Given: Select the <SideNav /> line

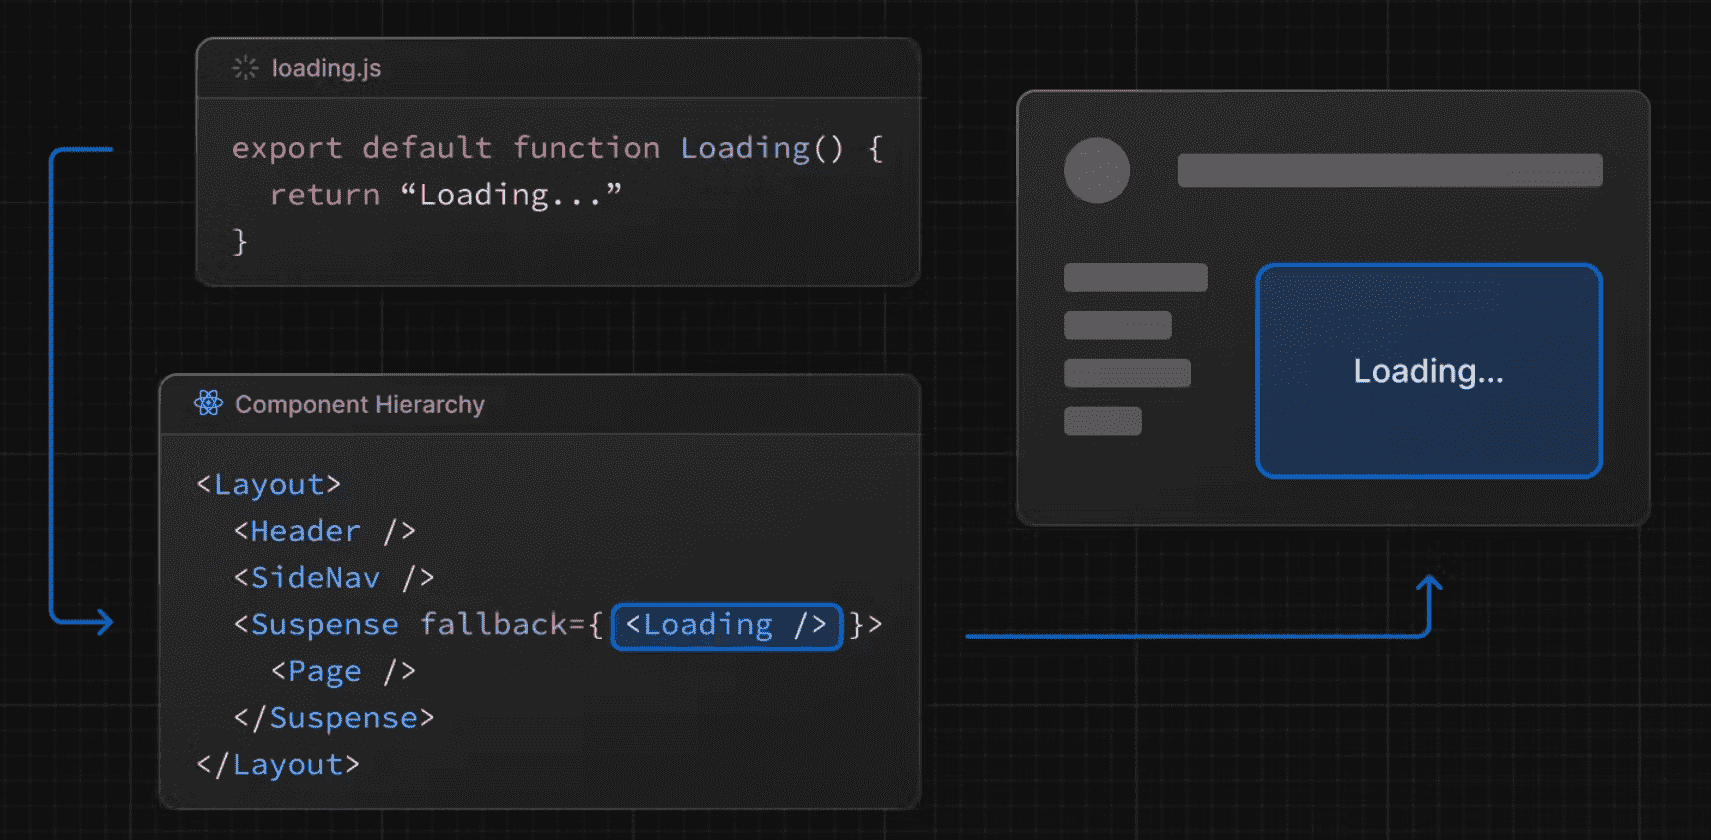Looking at the screenshot, I should 333,578.
